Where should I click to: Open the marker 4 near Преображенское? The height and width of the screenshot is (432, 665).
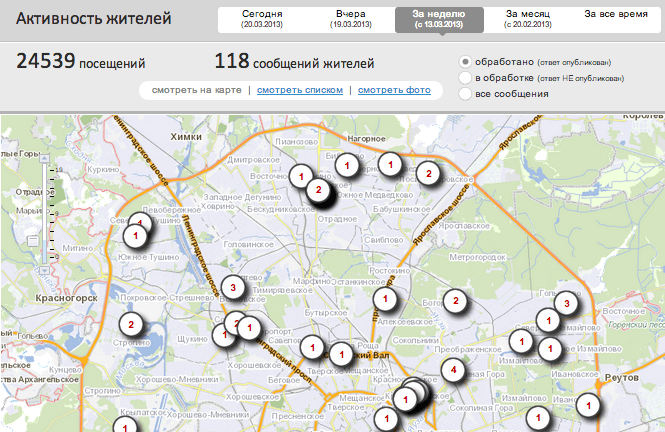[x=454, y=371]
